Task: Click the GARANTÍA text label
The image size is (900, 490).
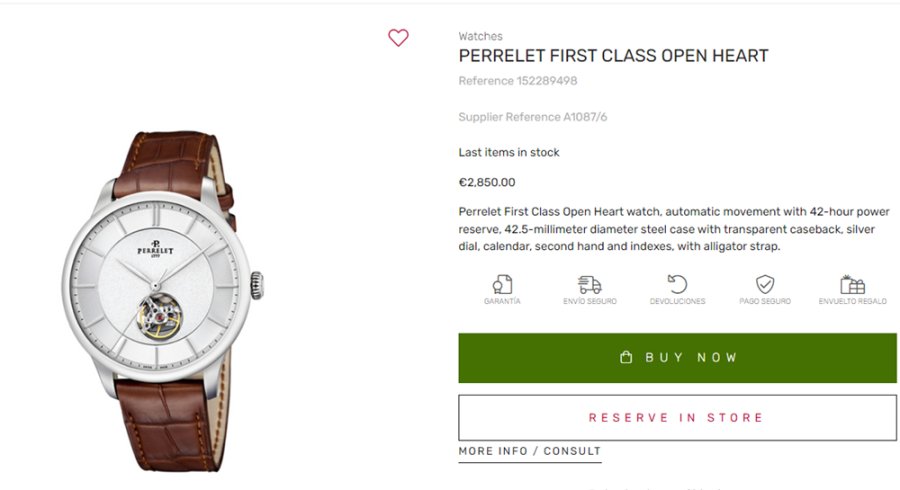Action: pyautogui.click(x=502, y=301)
